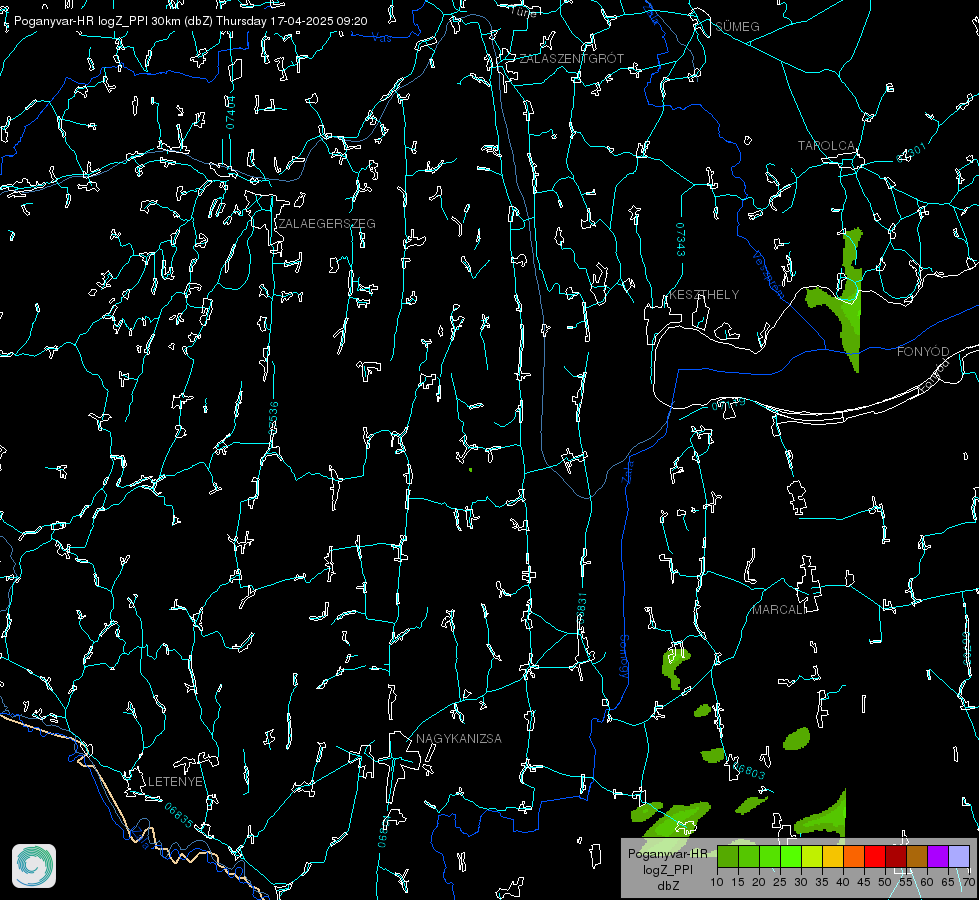Viewport: 979px width, 900px height.
Task: Click the dark red 50-55 dBZ swatch
Action: [x=896, y=856]
